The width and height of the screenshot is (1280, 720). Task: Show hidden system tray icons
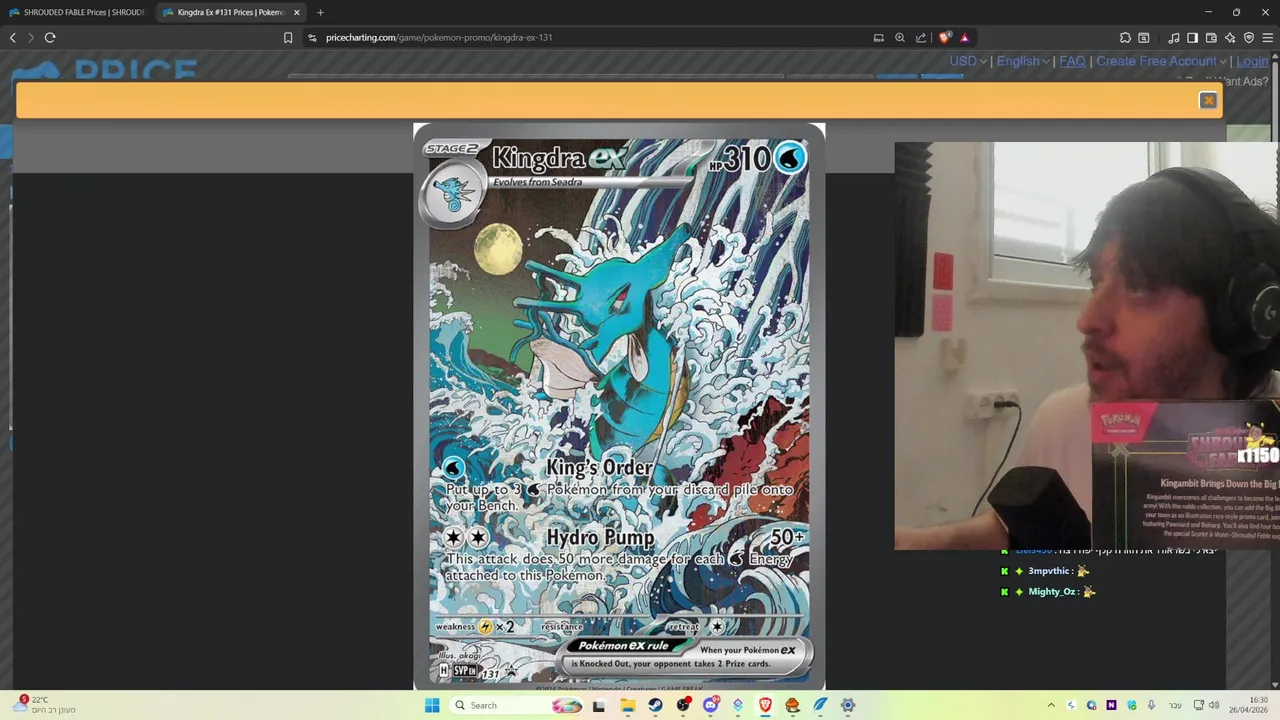1051,706
